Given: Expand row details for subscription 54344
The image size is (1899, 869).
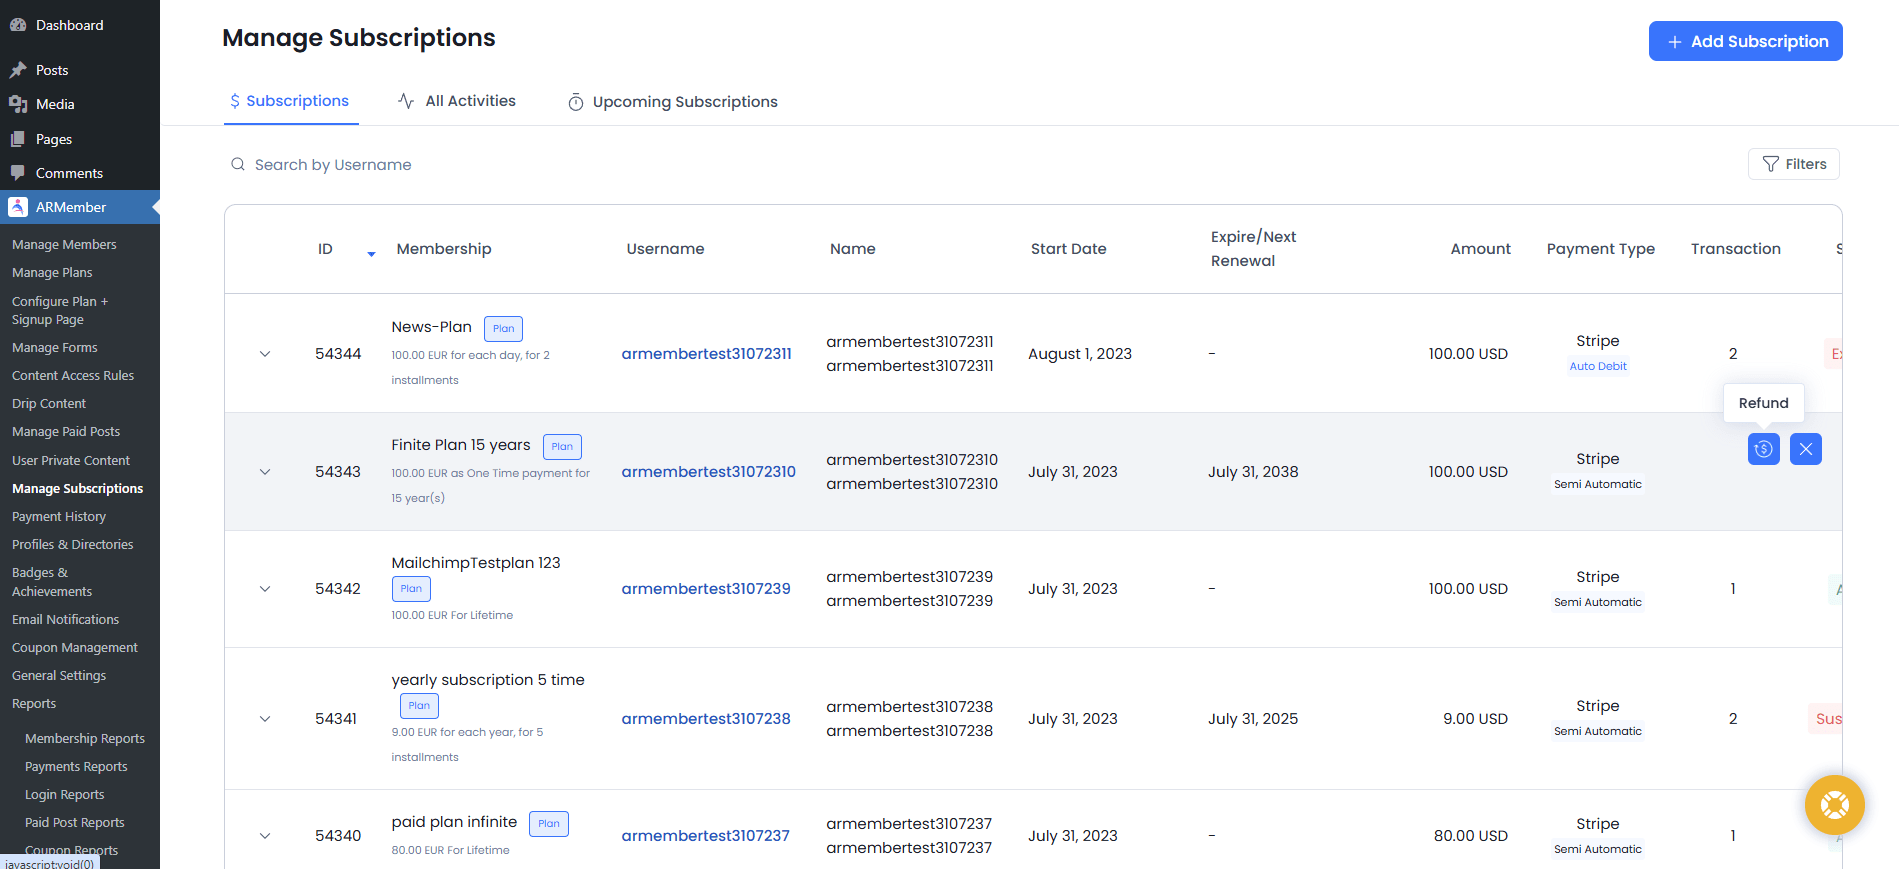Looking at the screenshot, I should tap(265, 354).
